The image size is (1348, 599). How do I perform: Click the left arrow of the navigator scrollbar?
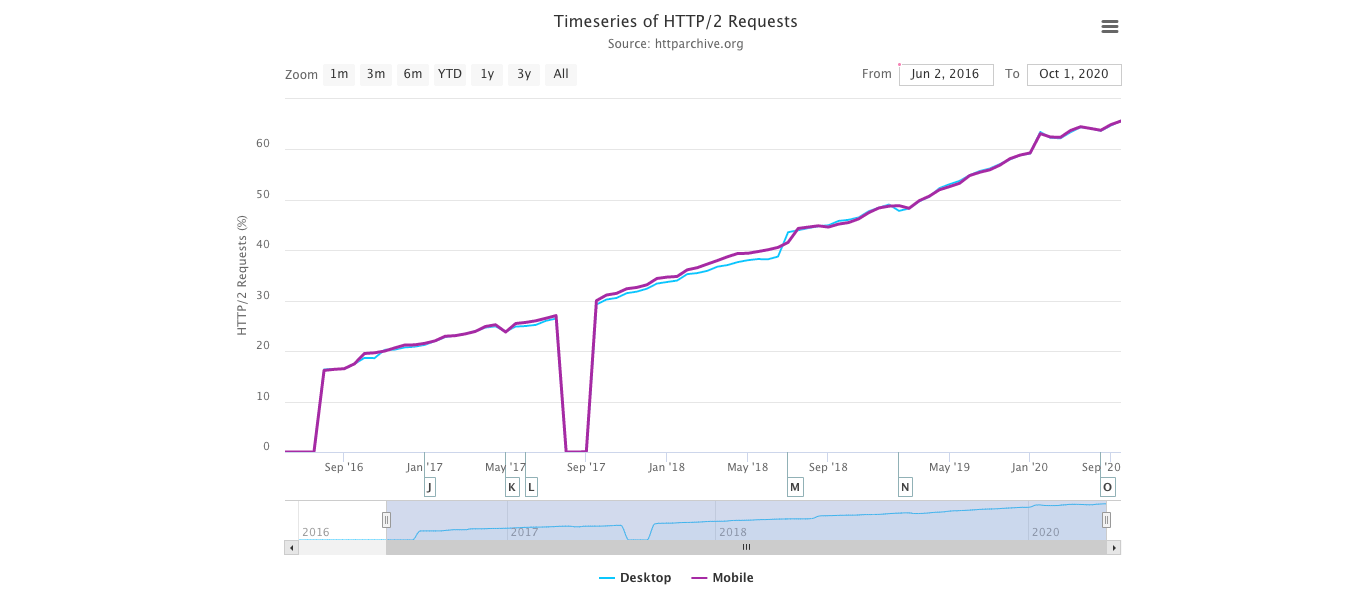click(291, 547)
